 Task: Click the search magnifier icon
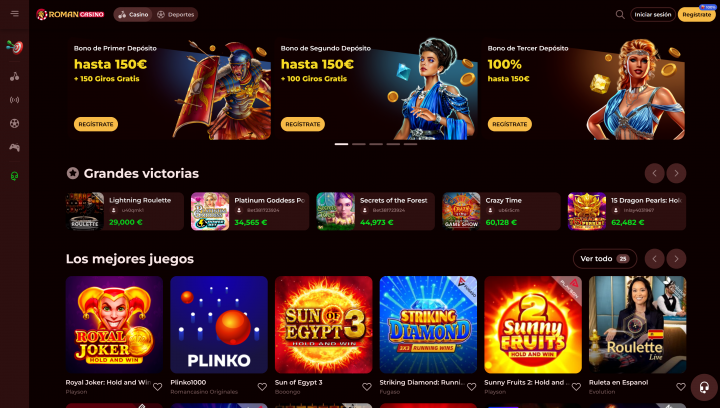pyautogui.click(x=620, y=15)
